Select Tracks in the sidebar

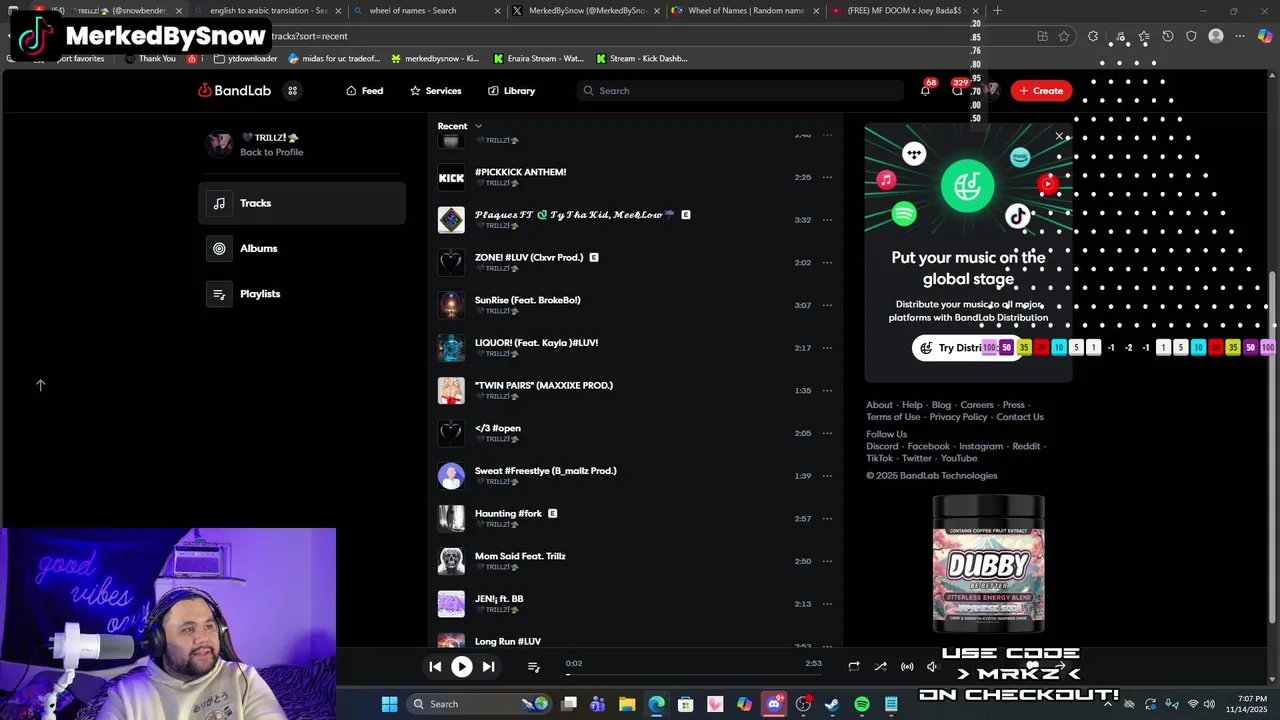pyautogui.click(x=302, y=203)
